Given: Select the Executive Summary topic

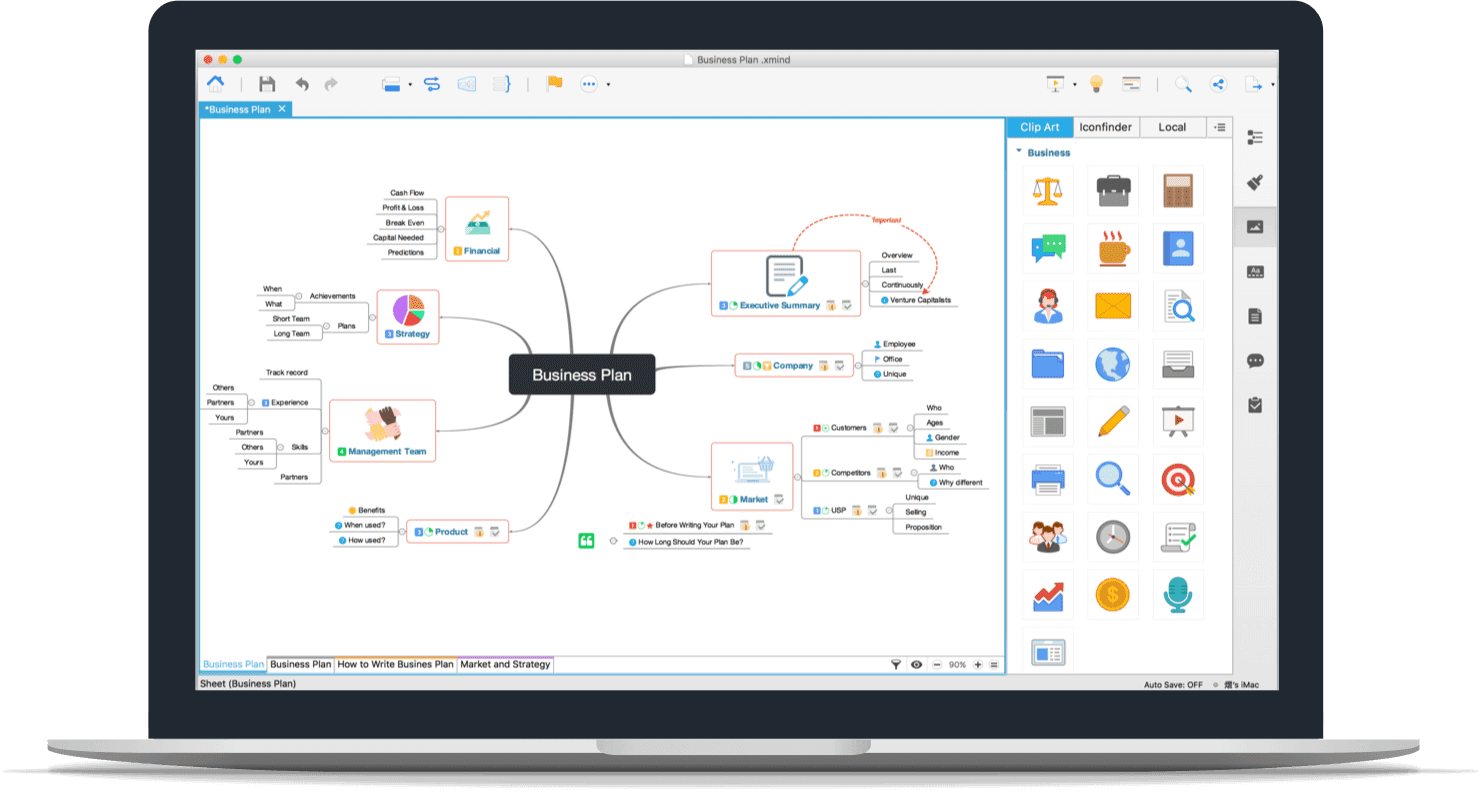Looking at the screenshot, I should [x=786, y=283].
